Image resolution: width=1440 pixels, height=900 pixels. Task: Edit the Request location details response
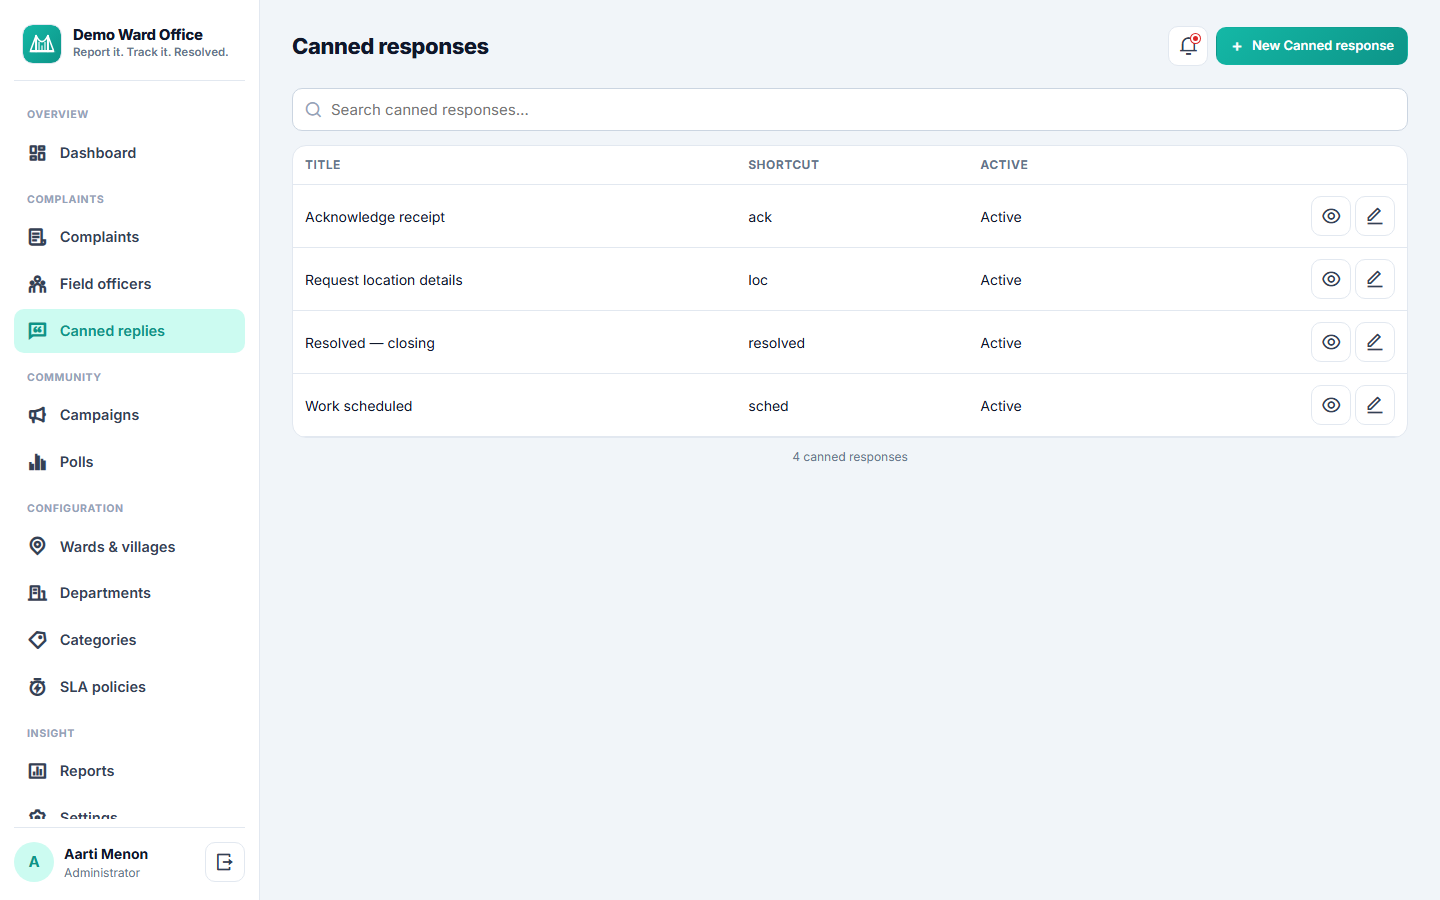(1375, 279)
